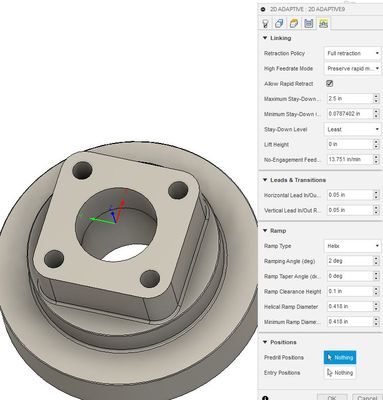Open the Stay-Down Level dropdown
The height and width of the screenshot is (400, 383).
[x=352, y=129]
